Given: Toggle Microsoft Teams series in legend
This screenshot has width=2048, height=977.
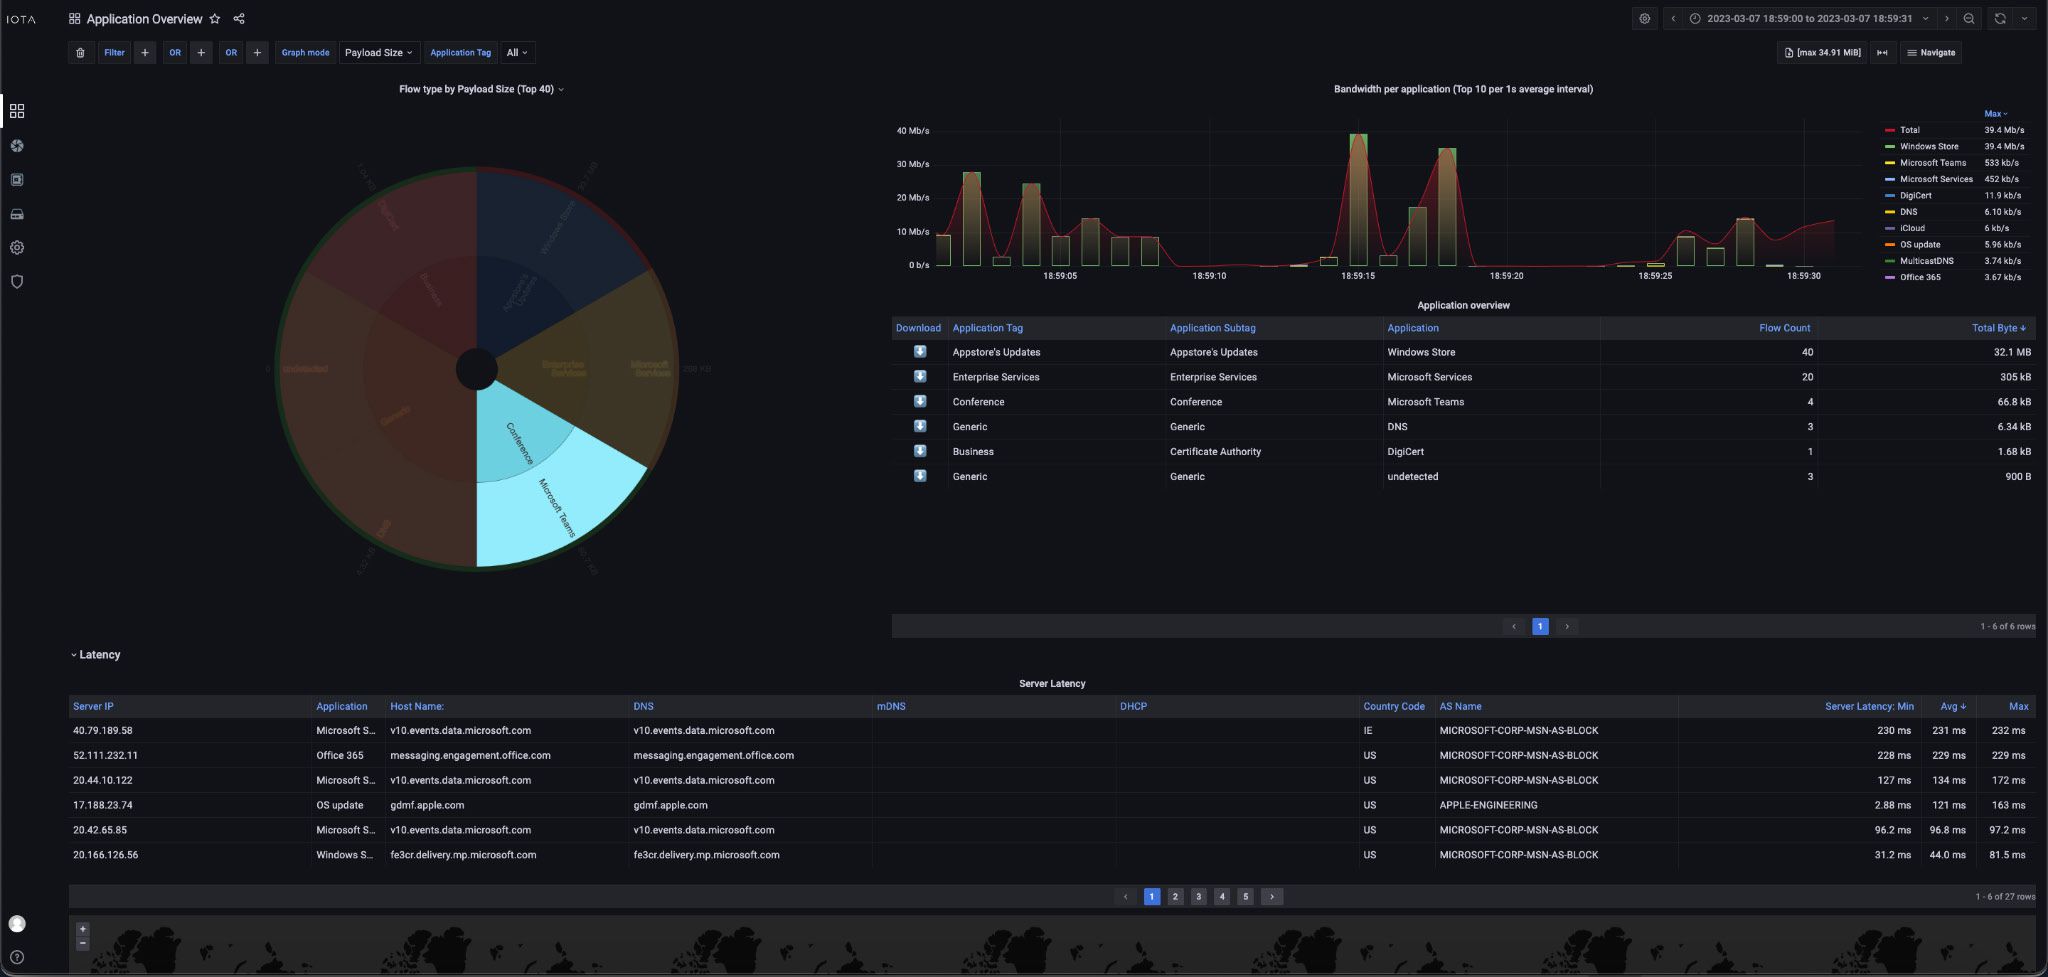Looking at the screenshot, I should click(x=1932, y=163).
